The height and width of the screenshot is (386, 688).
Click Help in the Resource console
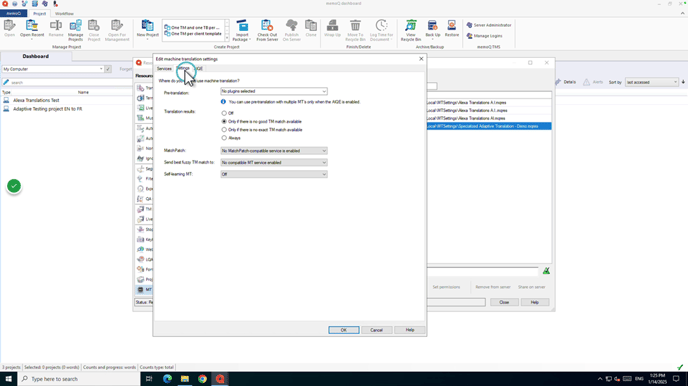click(x=534, y=302)
